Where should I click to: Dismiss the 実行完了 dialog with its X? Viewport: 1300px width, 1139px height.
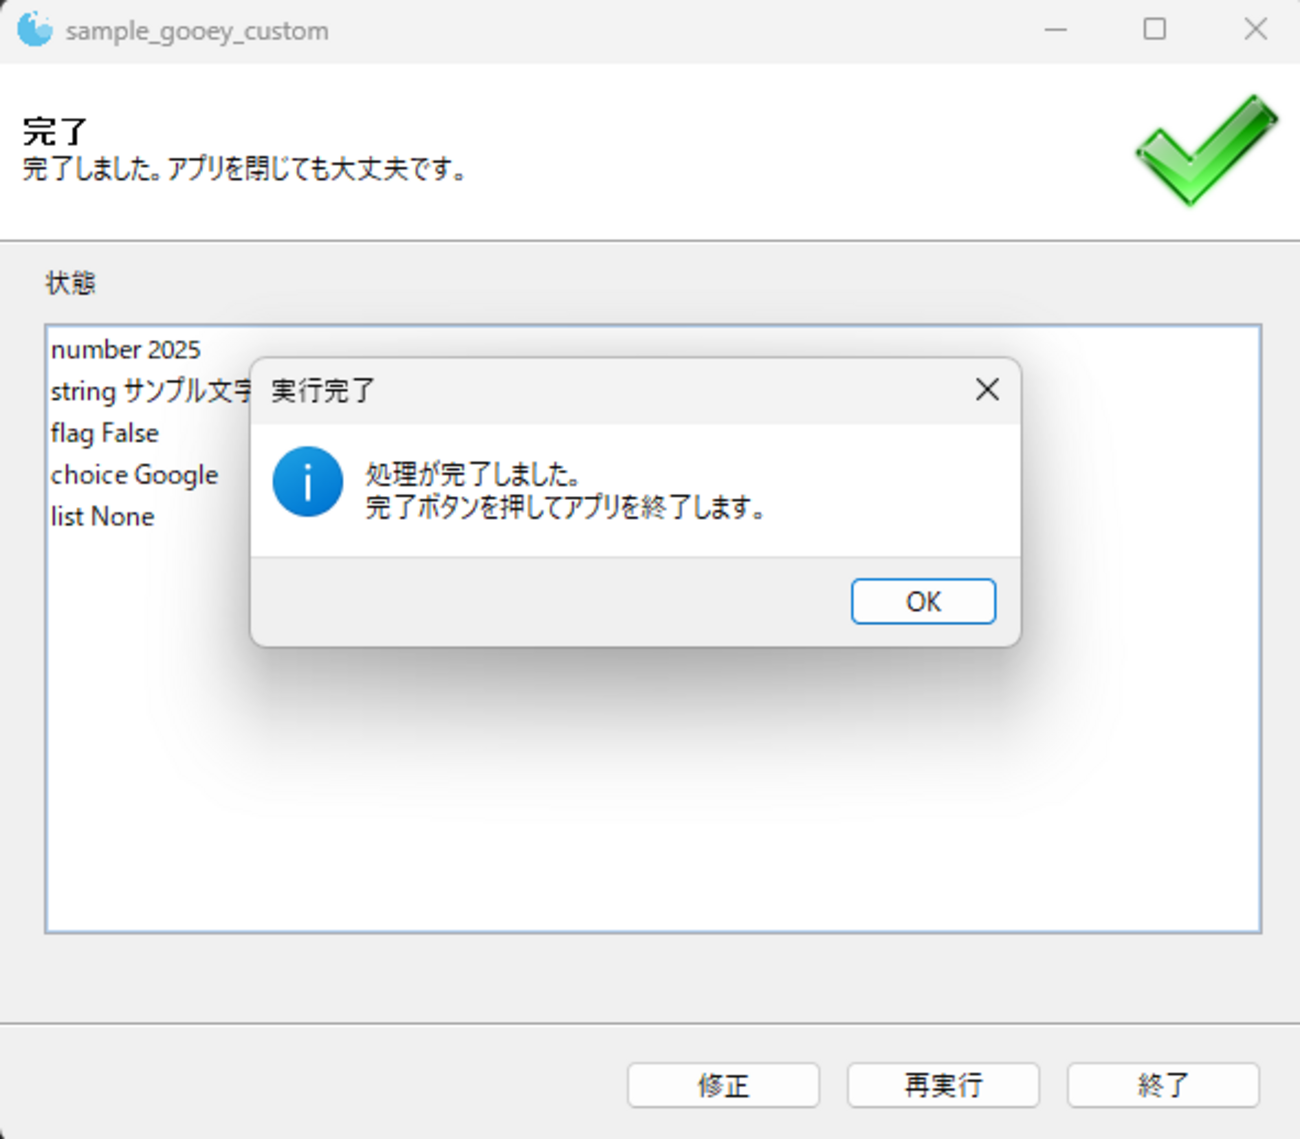pos(987,389)
